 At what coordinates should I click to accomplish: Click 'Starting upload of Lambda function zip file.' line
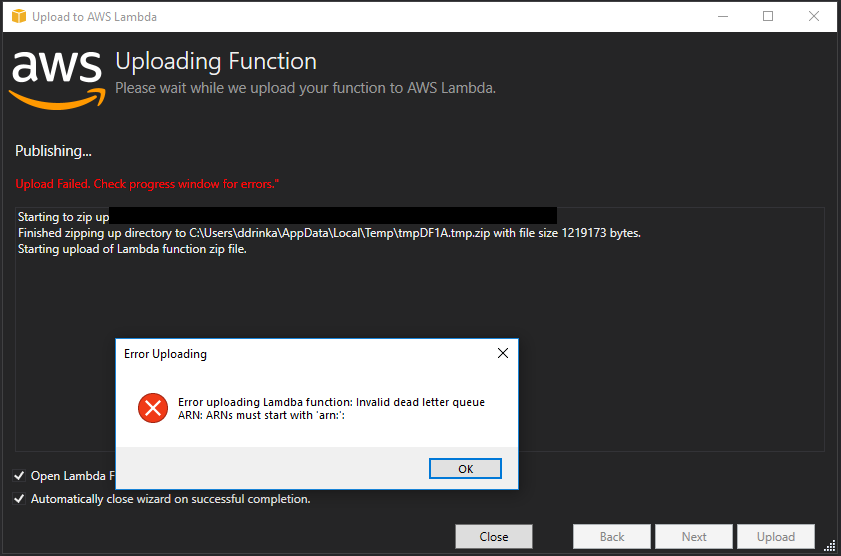132,249
